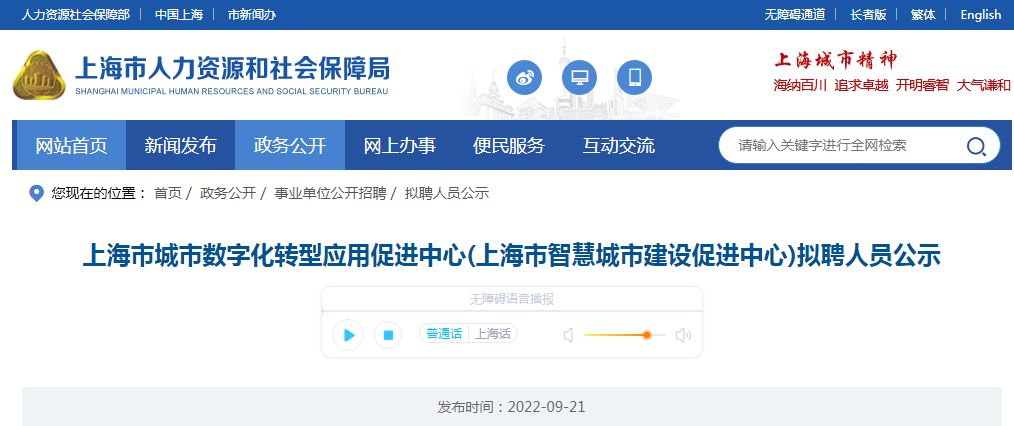
Task: Play the accessibility audio broadcast
Action: [x=348, y=335]
